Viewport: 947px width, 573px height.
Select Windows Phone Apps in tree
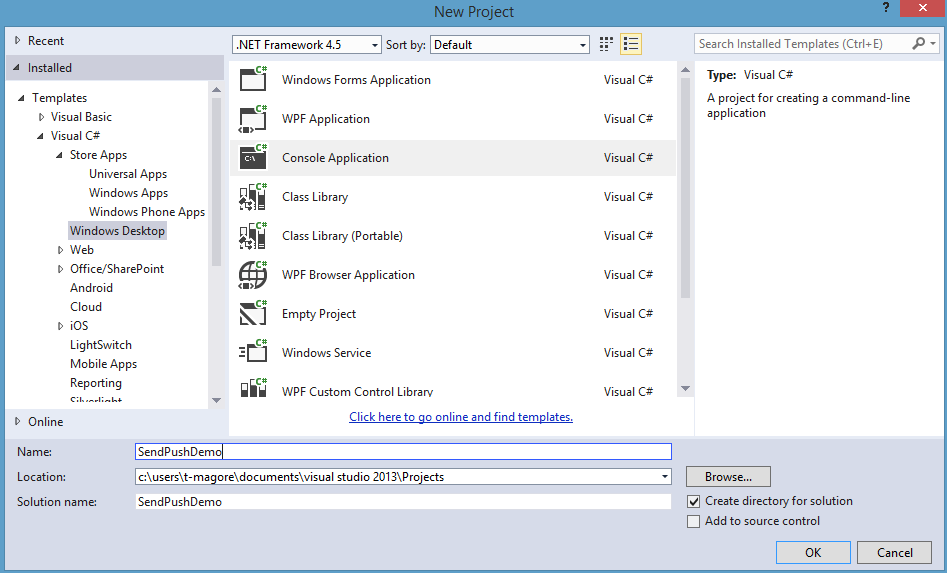tap(147, 212)
